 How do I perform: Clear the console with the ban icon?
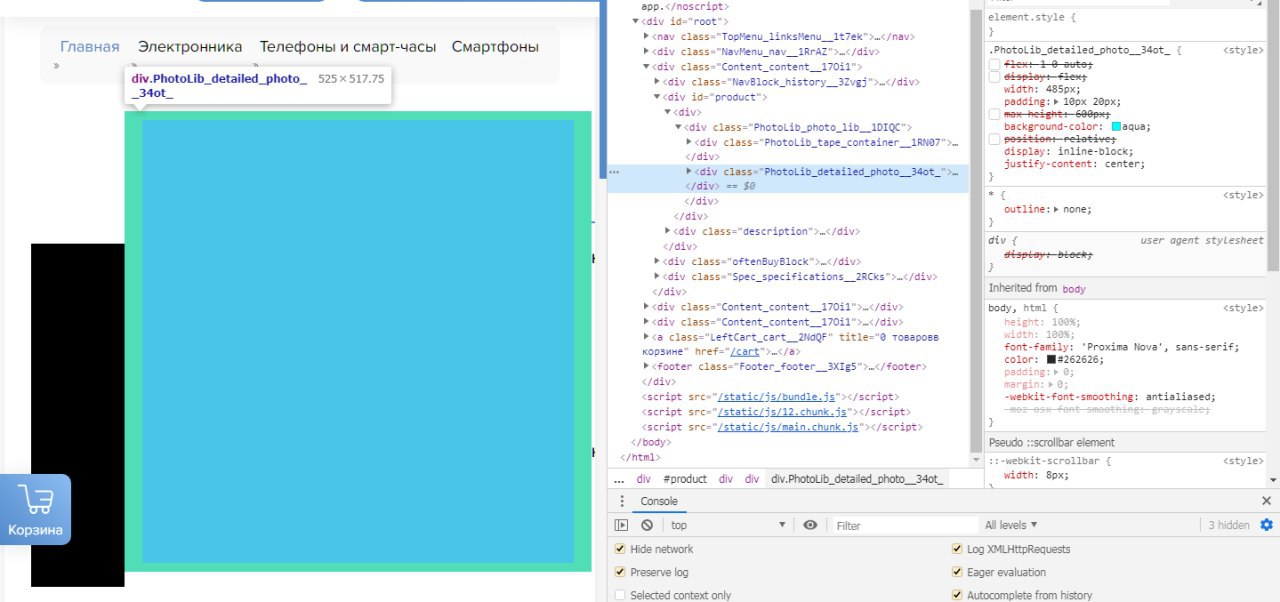pos(647,525)
